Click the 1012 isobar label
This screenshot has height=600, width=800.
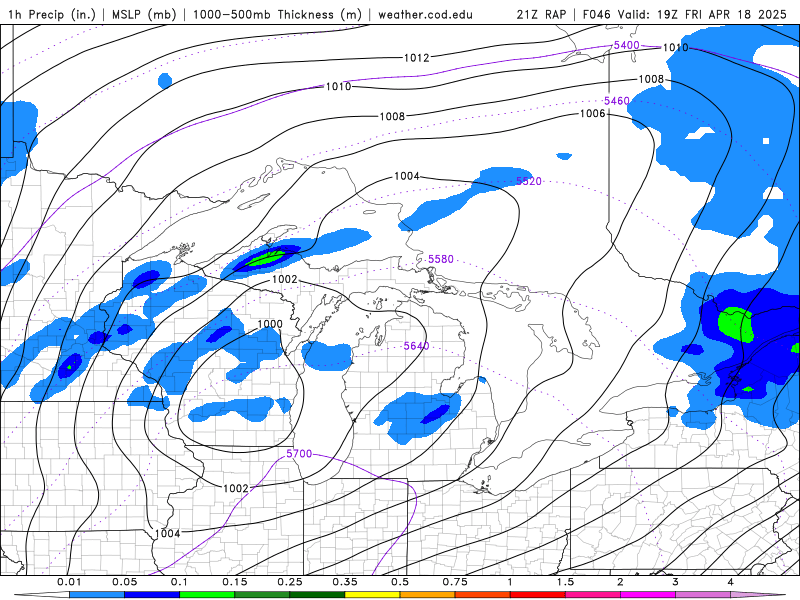point(417,58)
